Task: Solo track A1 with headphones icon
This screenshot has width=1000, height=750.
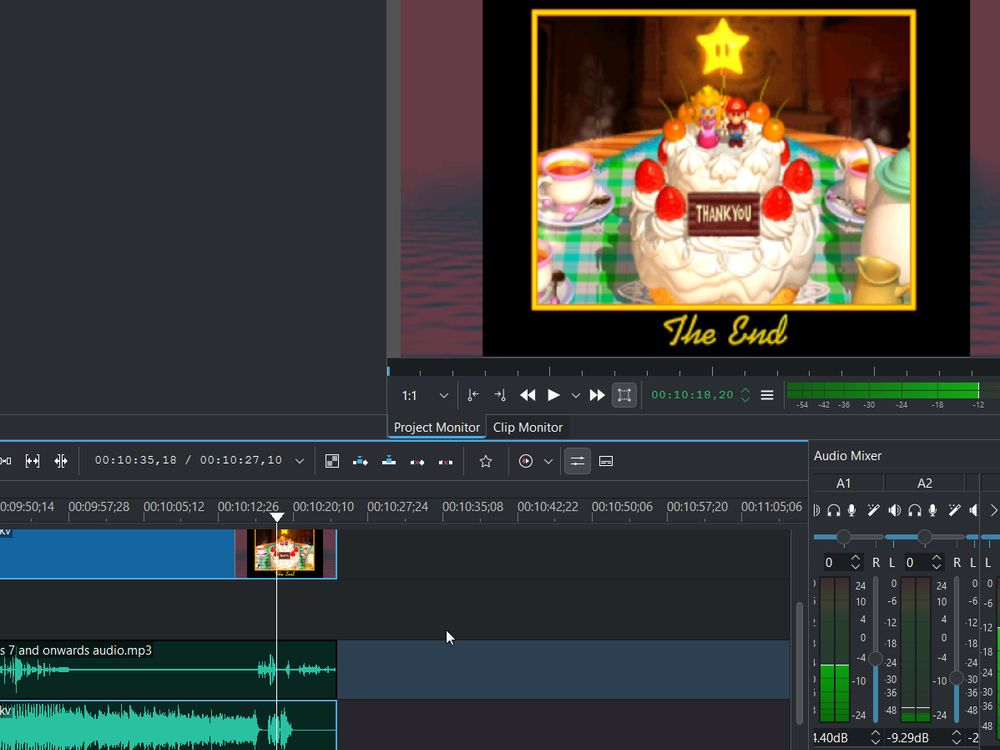Action: [834, 510]
